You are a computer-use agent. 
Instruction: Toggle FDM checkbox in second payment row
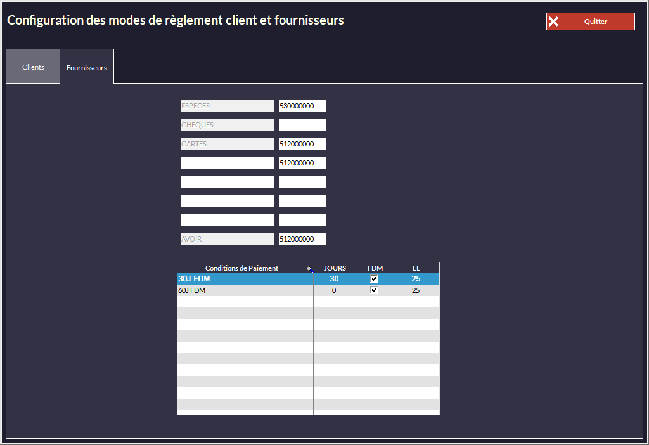374,290
